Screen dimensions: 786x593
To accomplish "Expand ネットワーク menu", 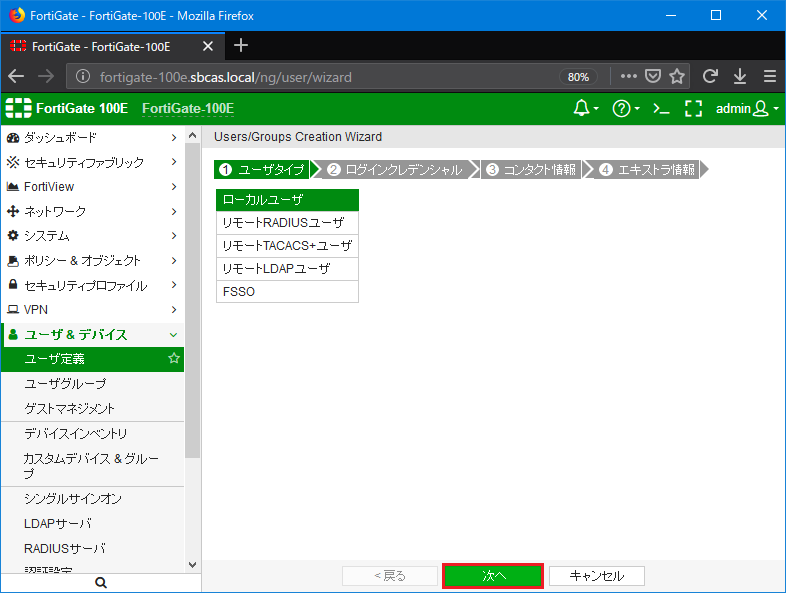I will pos(92,211).
